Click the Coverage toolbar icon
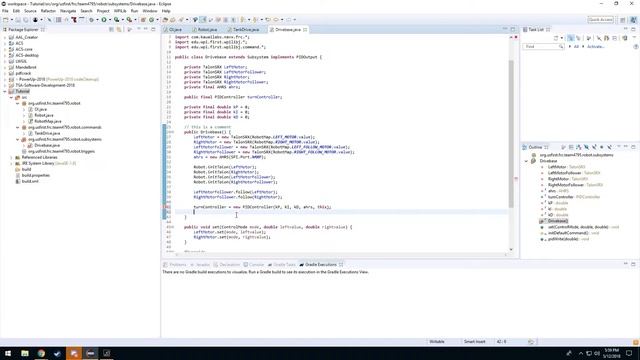 tap(117, 20)
